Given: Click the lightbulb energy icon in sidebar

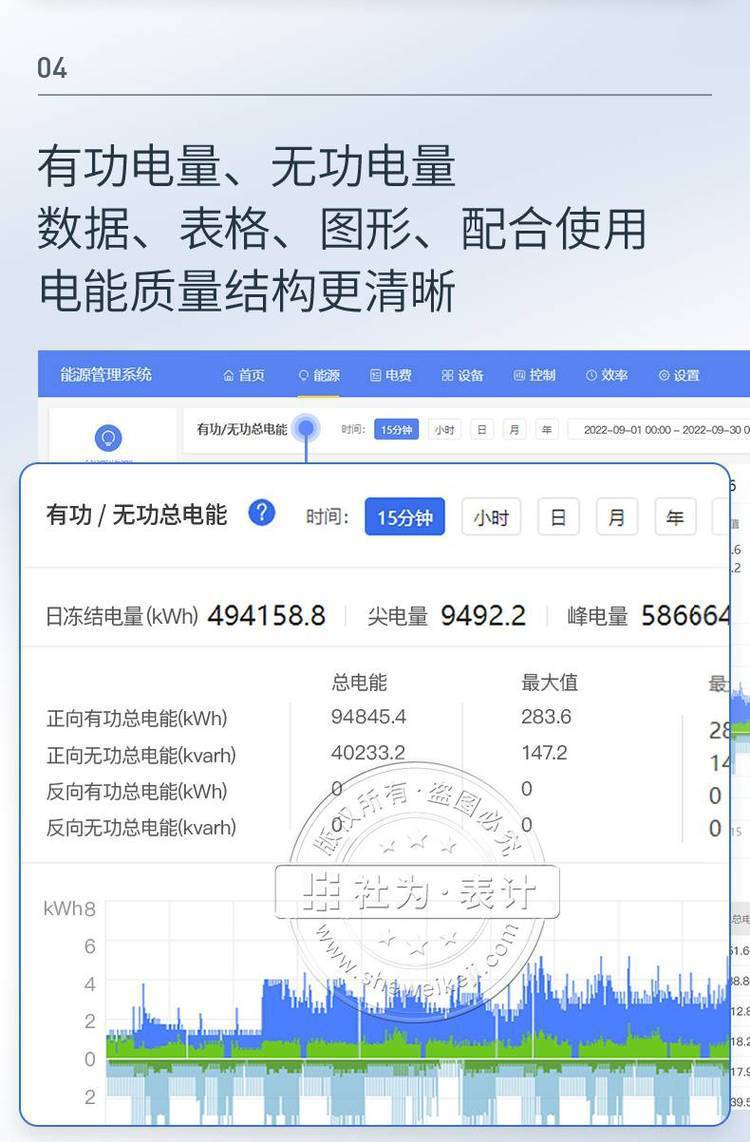Looking at the screenshot, I should coord(108,437).
